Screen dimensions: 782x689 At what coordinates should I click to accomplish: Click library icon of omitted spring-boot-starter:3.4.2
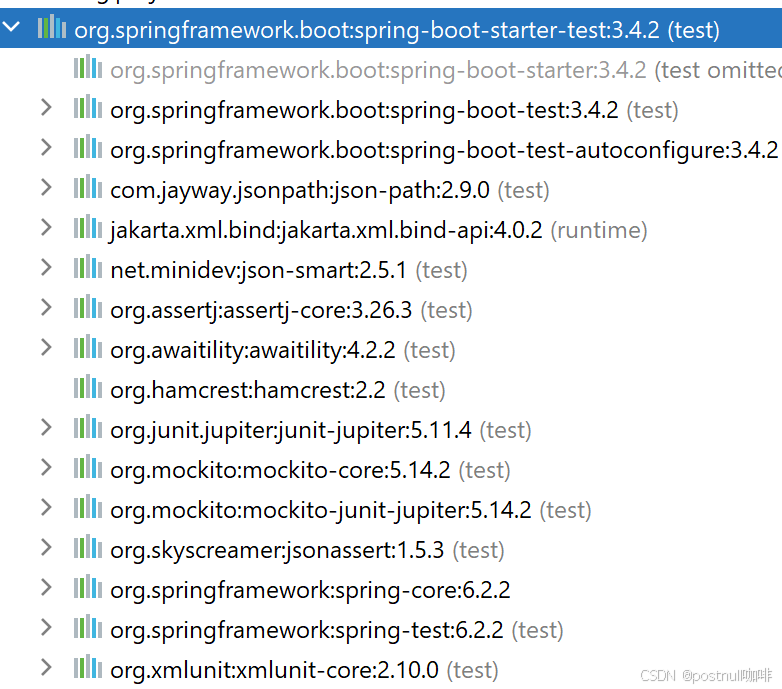click(88, 67)
